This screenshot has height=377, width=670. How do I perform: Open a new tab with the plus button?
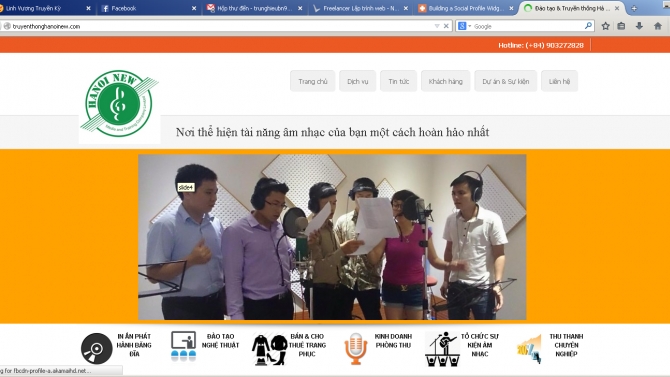pos(634,8)
